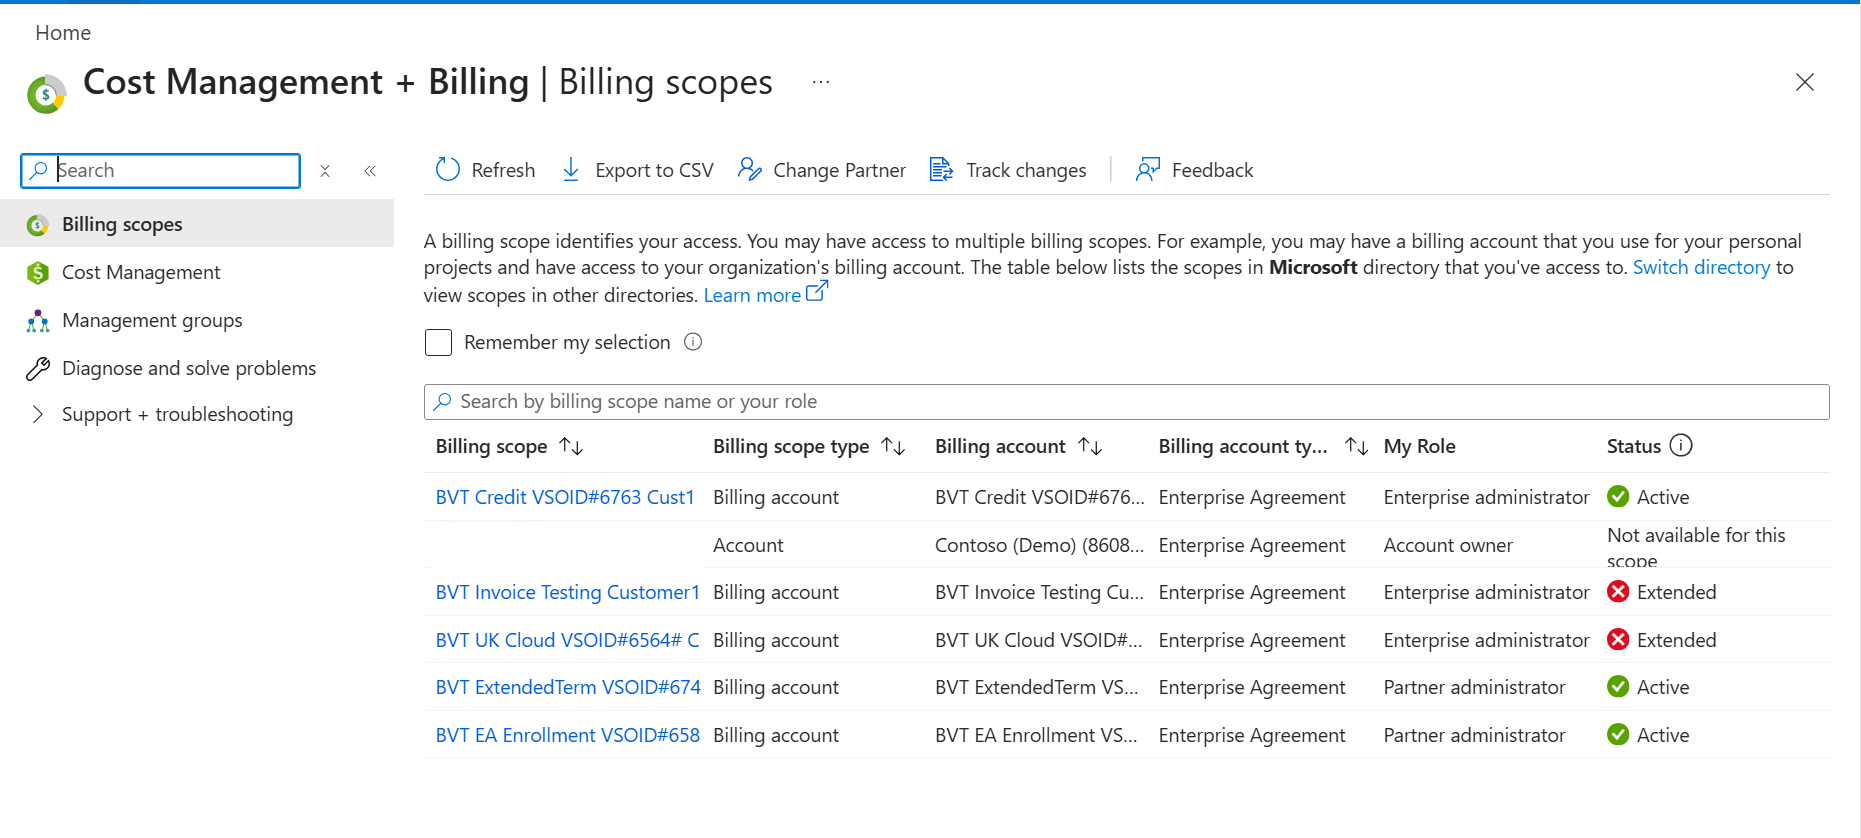Click the green Active icon for BVT EA Enrollment row
The width and height of the screenshot is (1861, 838).
1618,735
